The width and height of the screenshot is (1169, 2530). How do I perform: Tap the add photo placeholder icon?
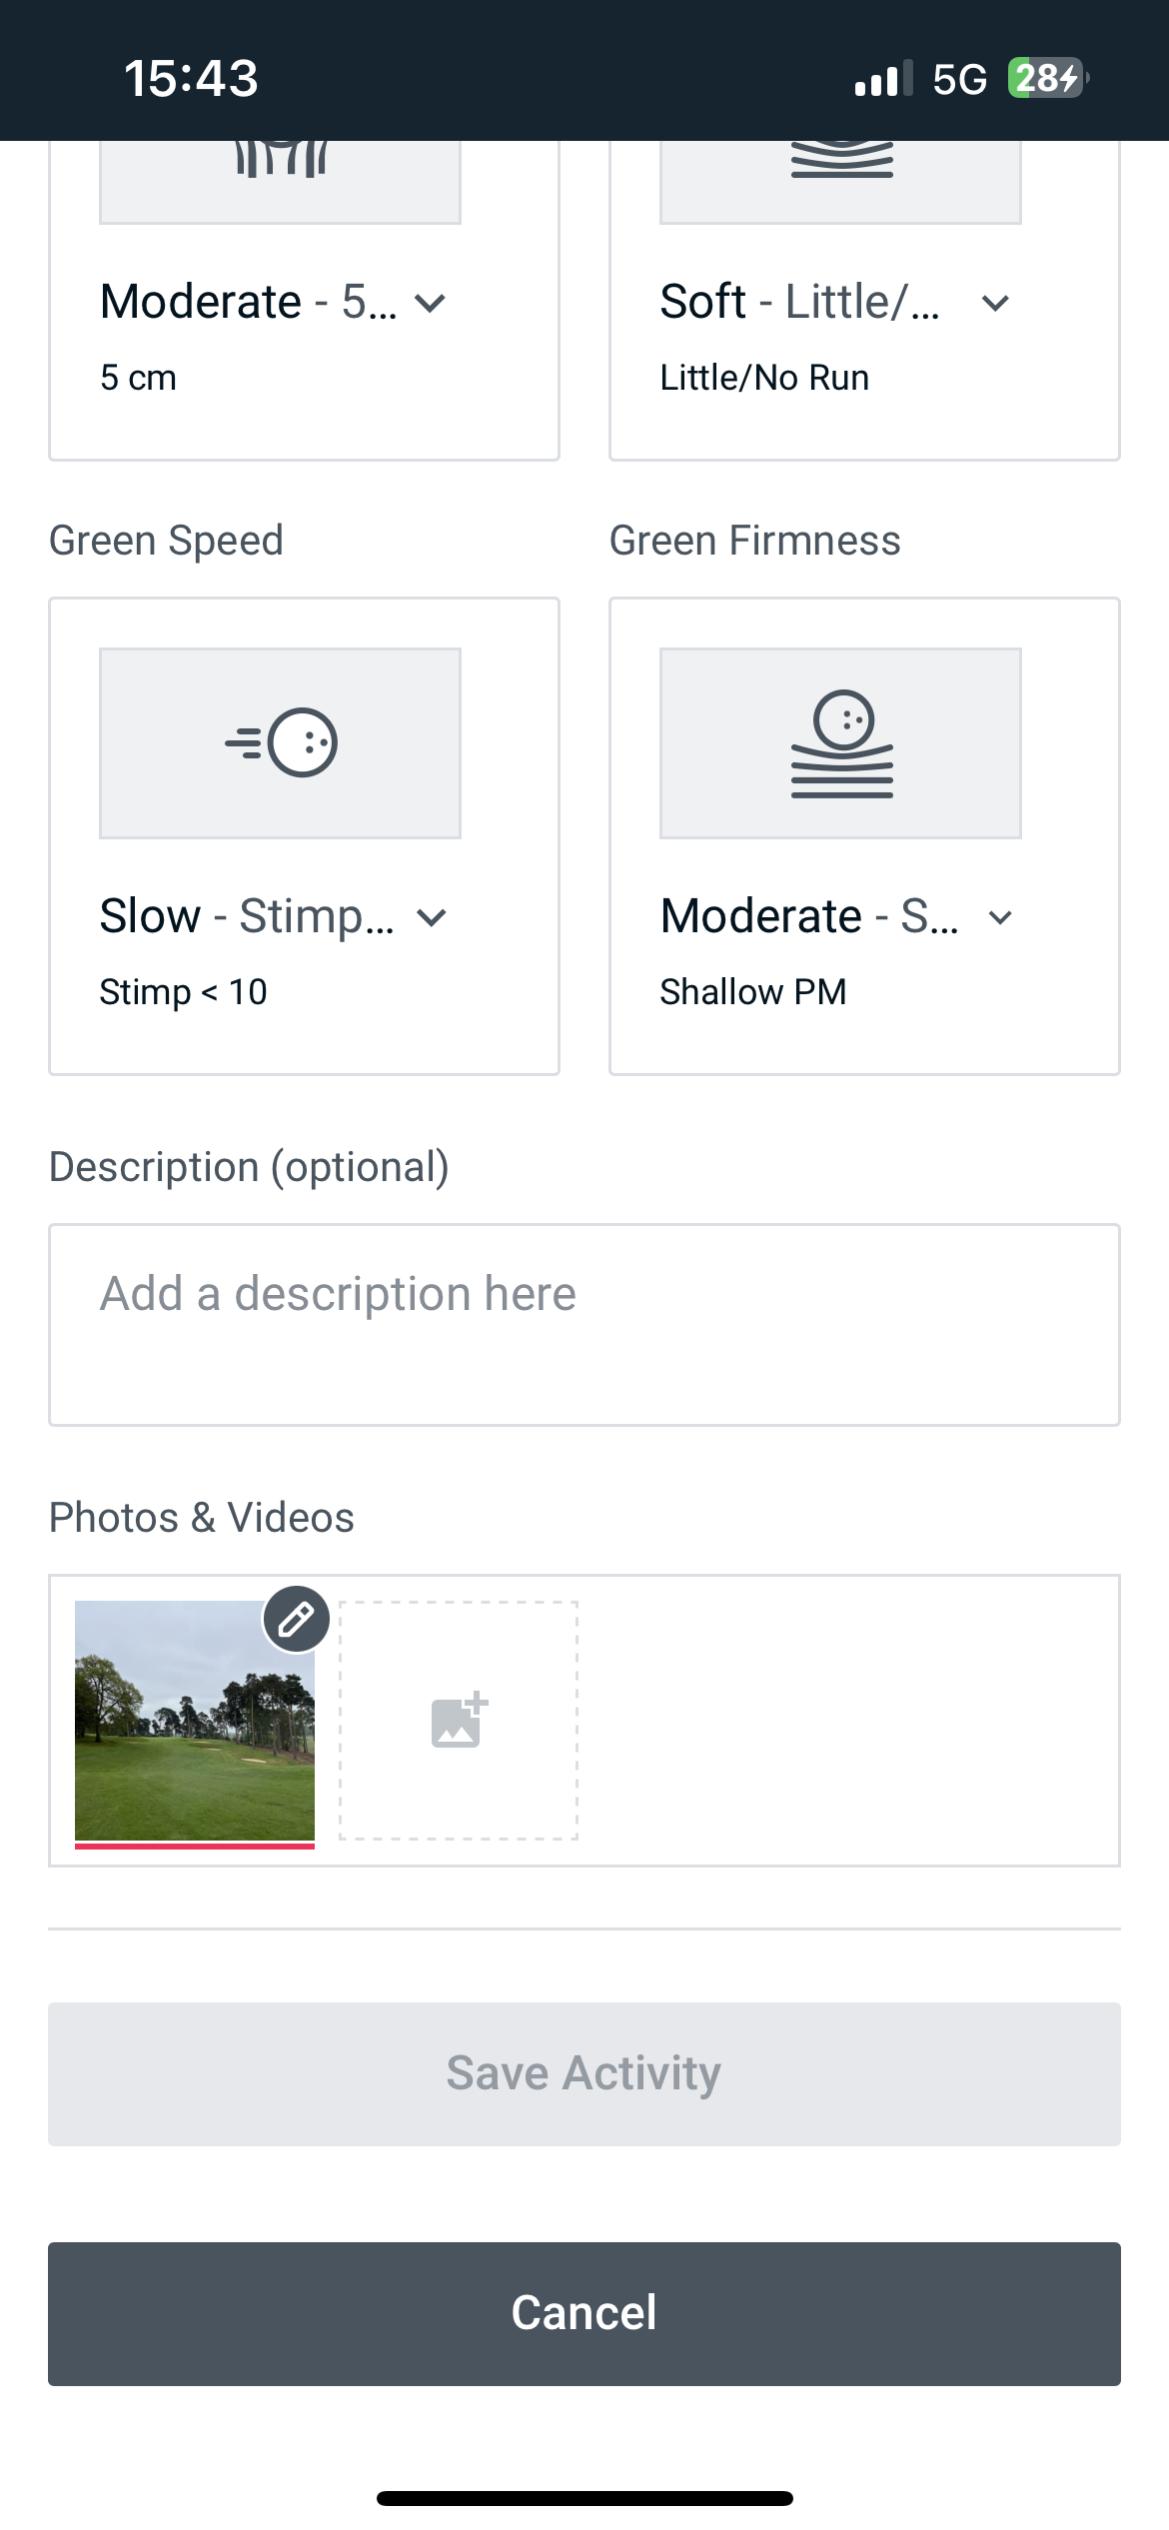coord(459,1720)
